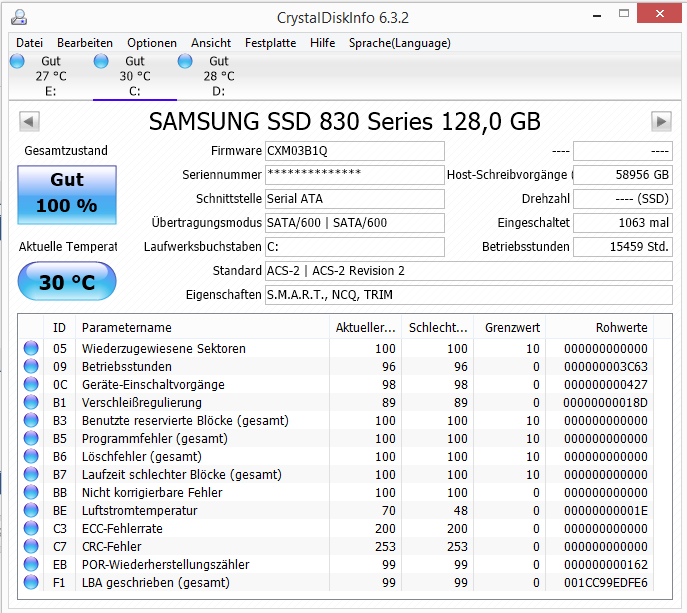
Task: Click status orb of POR-Wiederherstellungszähler row
Action: click(x=31, y=564)
